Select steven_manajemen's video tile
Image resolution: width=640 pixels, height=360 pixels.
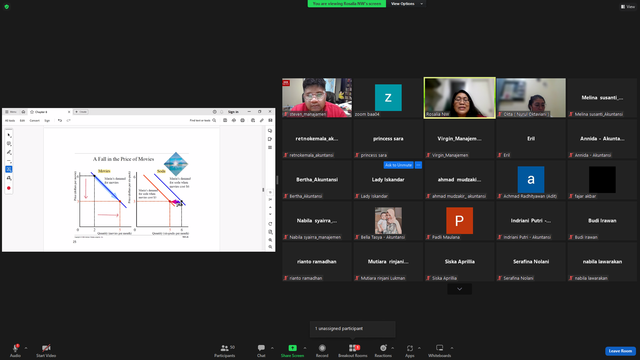click(x=317, y=98)
